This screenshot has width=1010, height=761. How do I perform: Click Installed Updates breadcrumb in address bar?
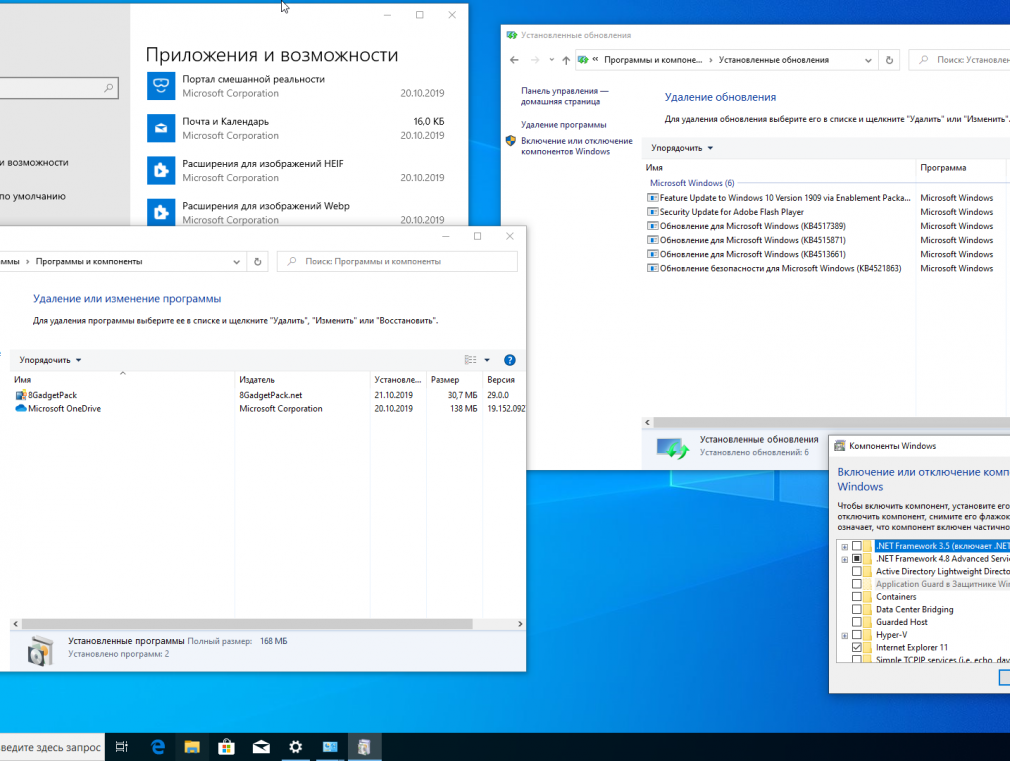774,60
